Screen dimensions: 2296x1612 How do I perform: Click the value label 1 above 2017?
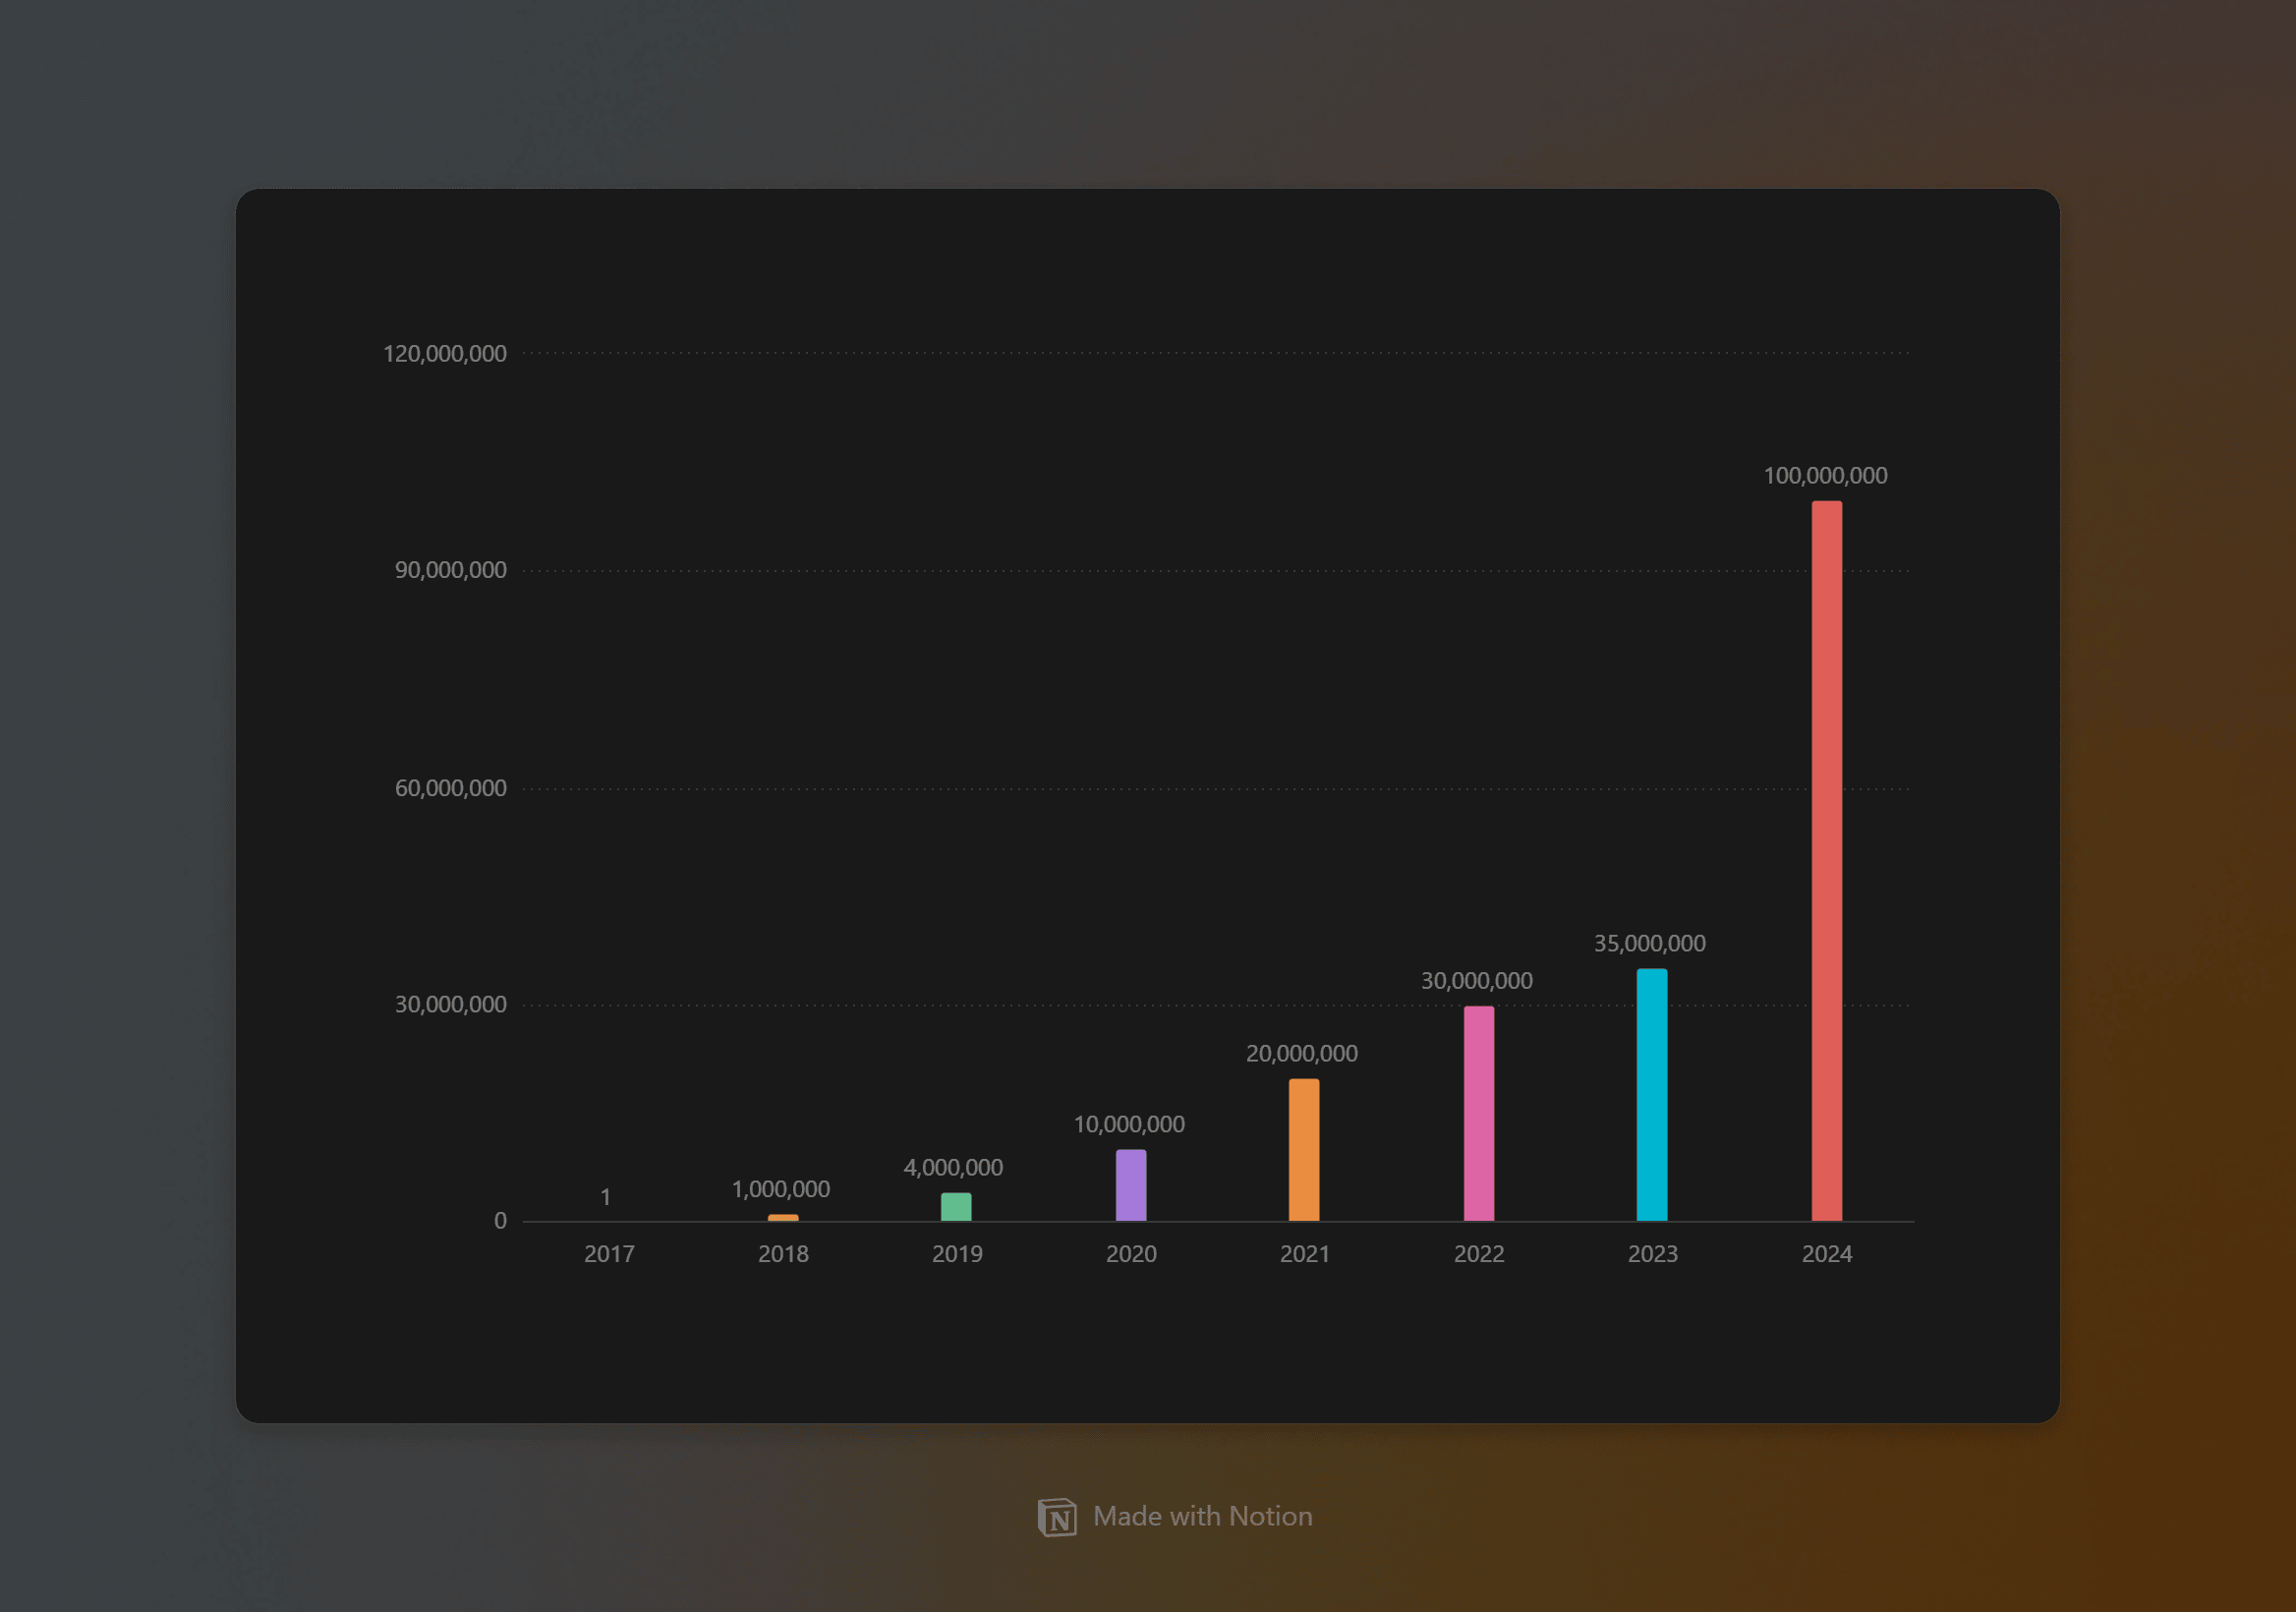coord(605,1197)
